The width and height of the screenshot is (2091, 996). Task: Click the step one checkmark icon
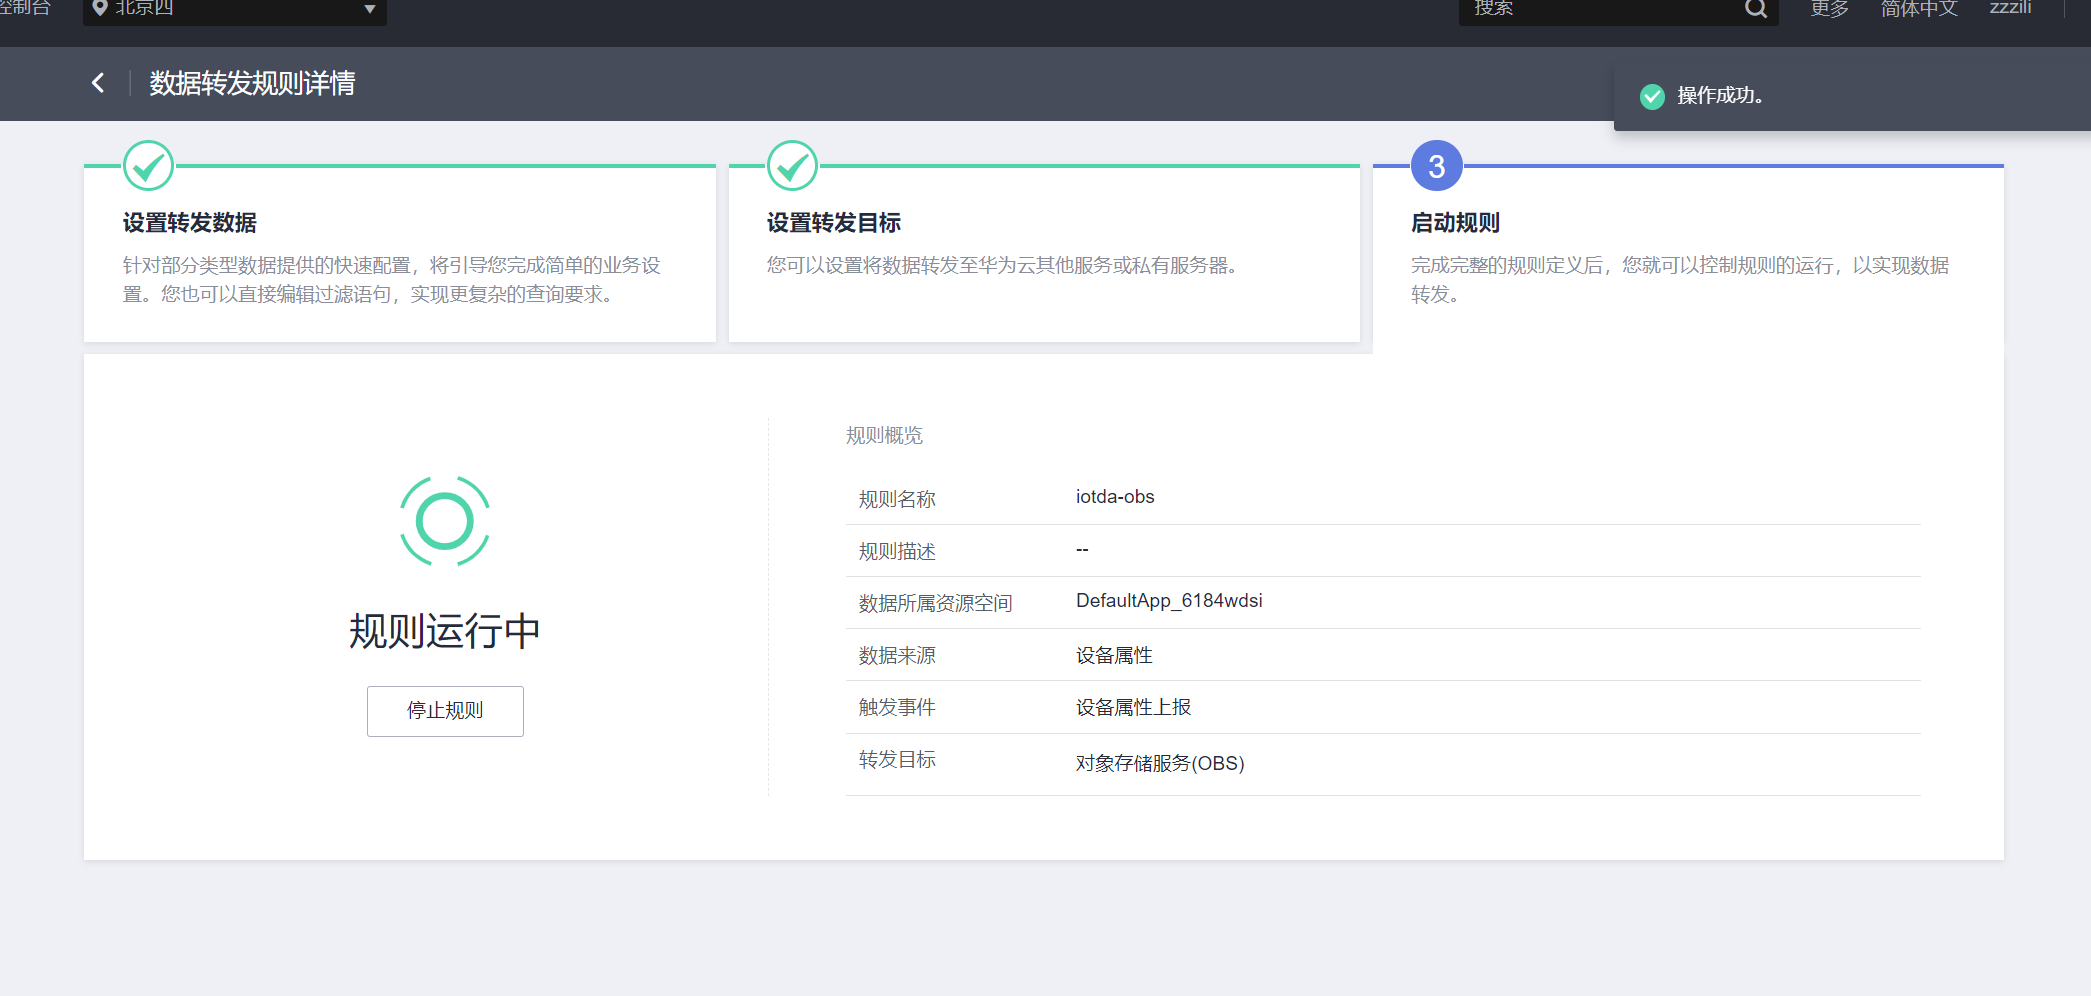(x=148, y=165)
